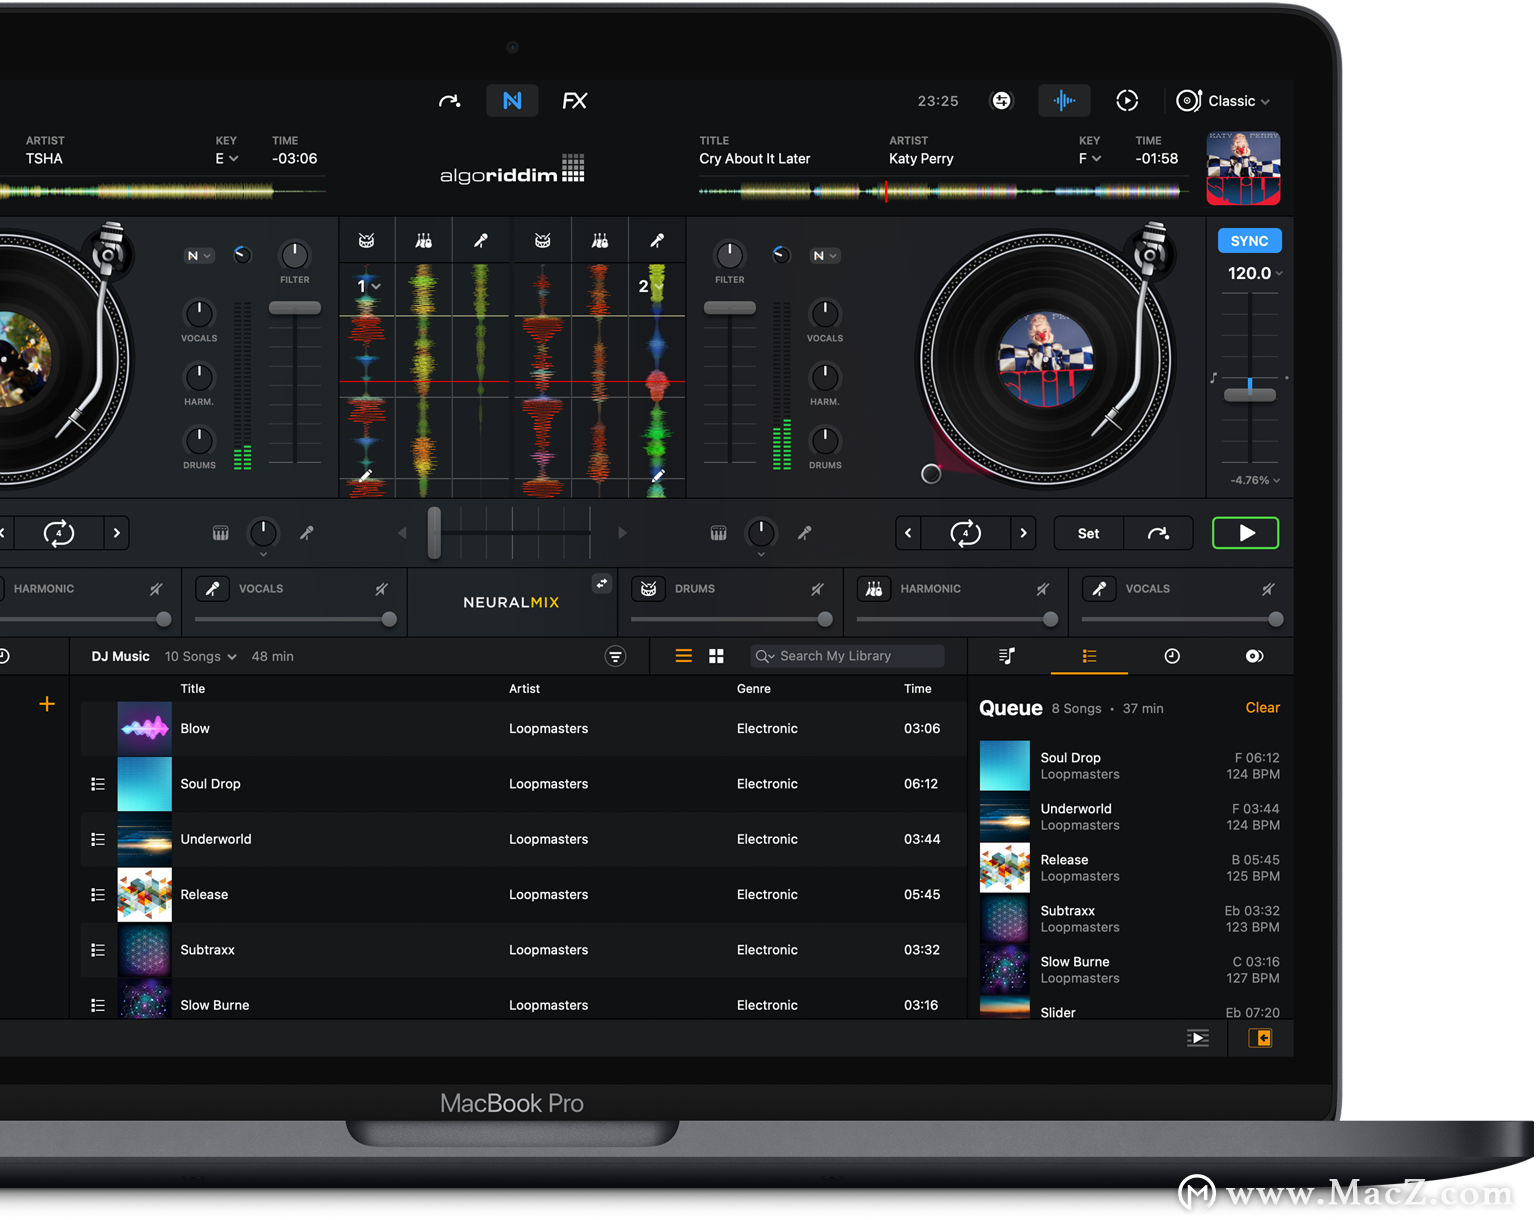This screenshot has height=1220, width=1536.
Task: Sort library by Artist column
Action: pyautogui.click(x=524, y=689)
